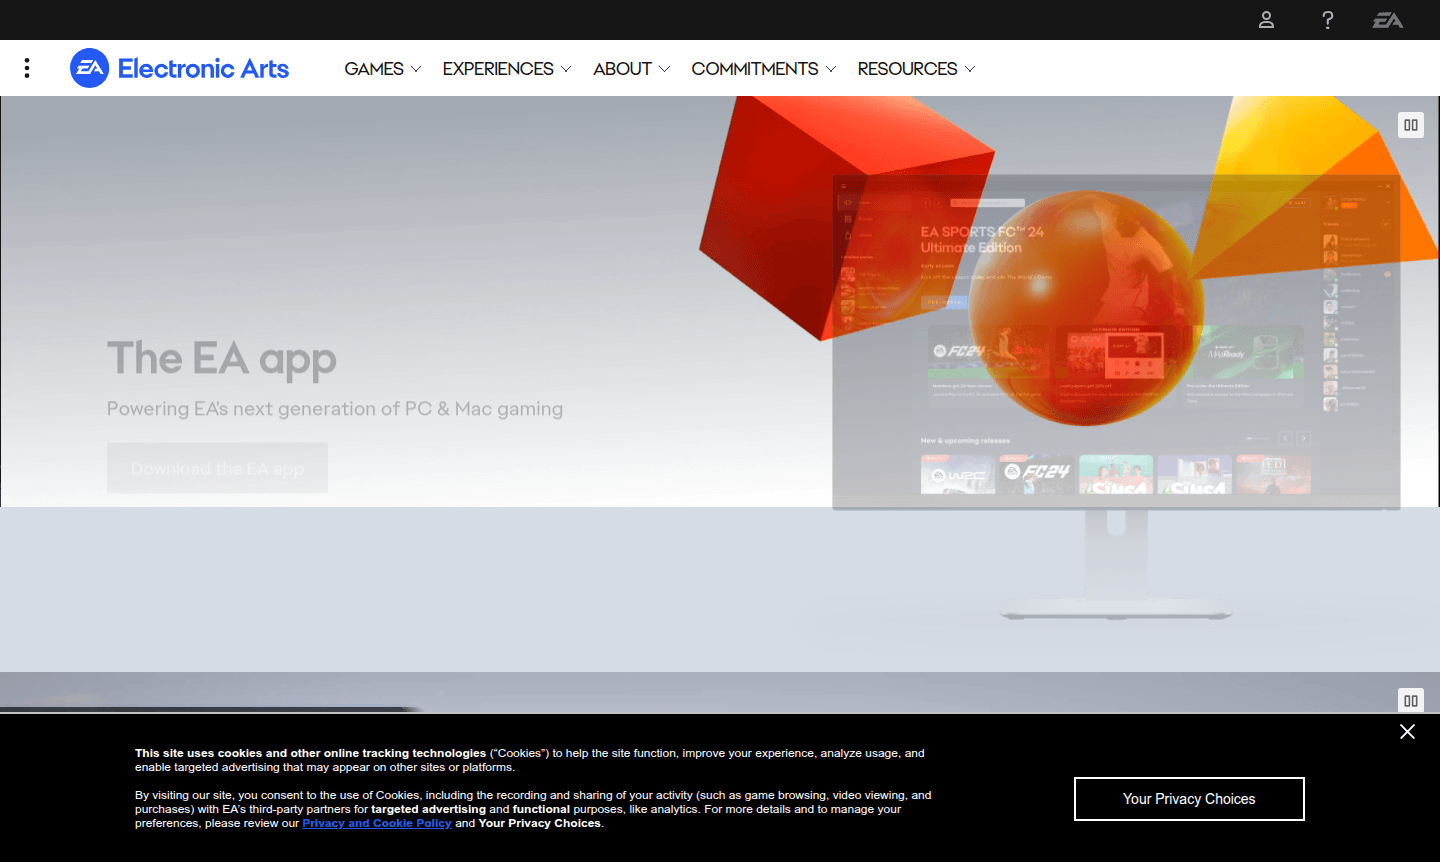
Task: Expand the chevron next to GAMES
Action: click(416, 69)
